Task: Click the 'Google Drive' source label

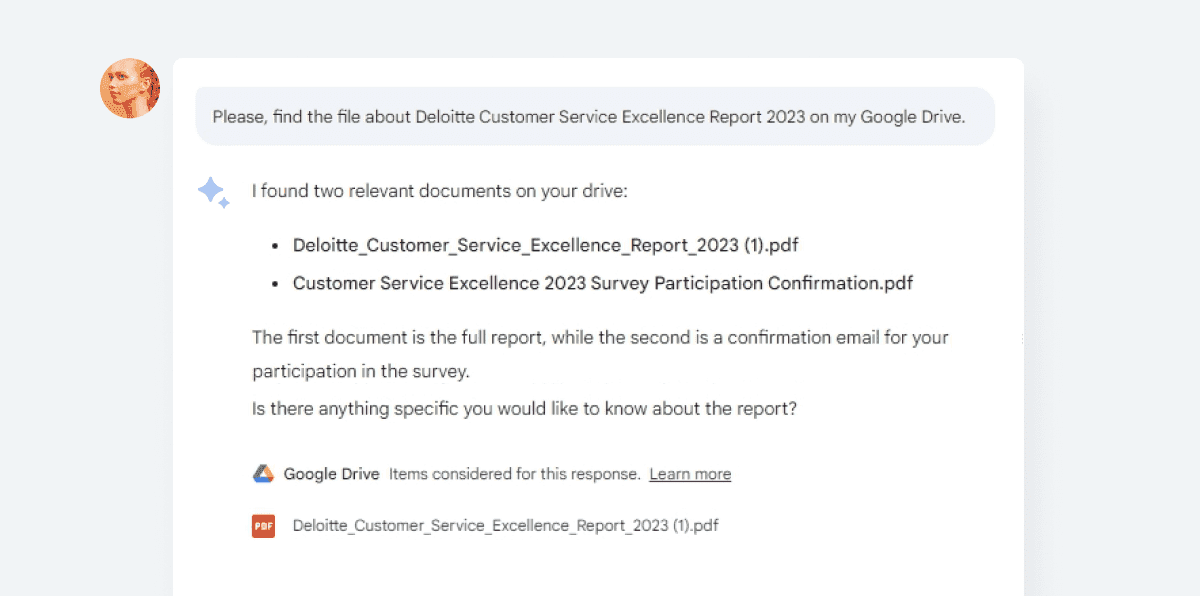Action: 331,474
